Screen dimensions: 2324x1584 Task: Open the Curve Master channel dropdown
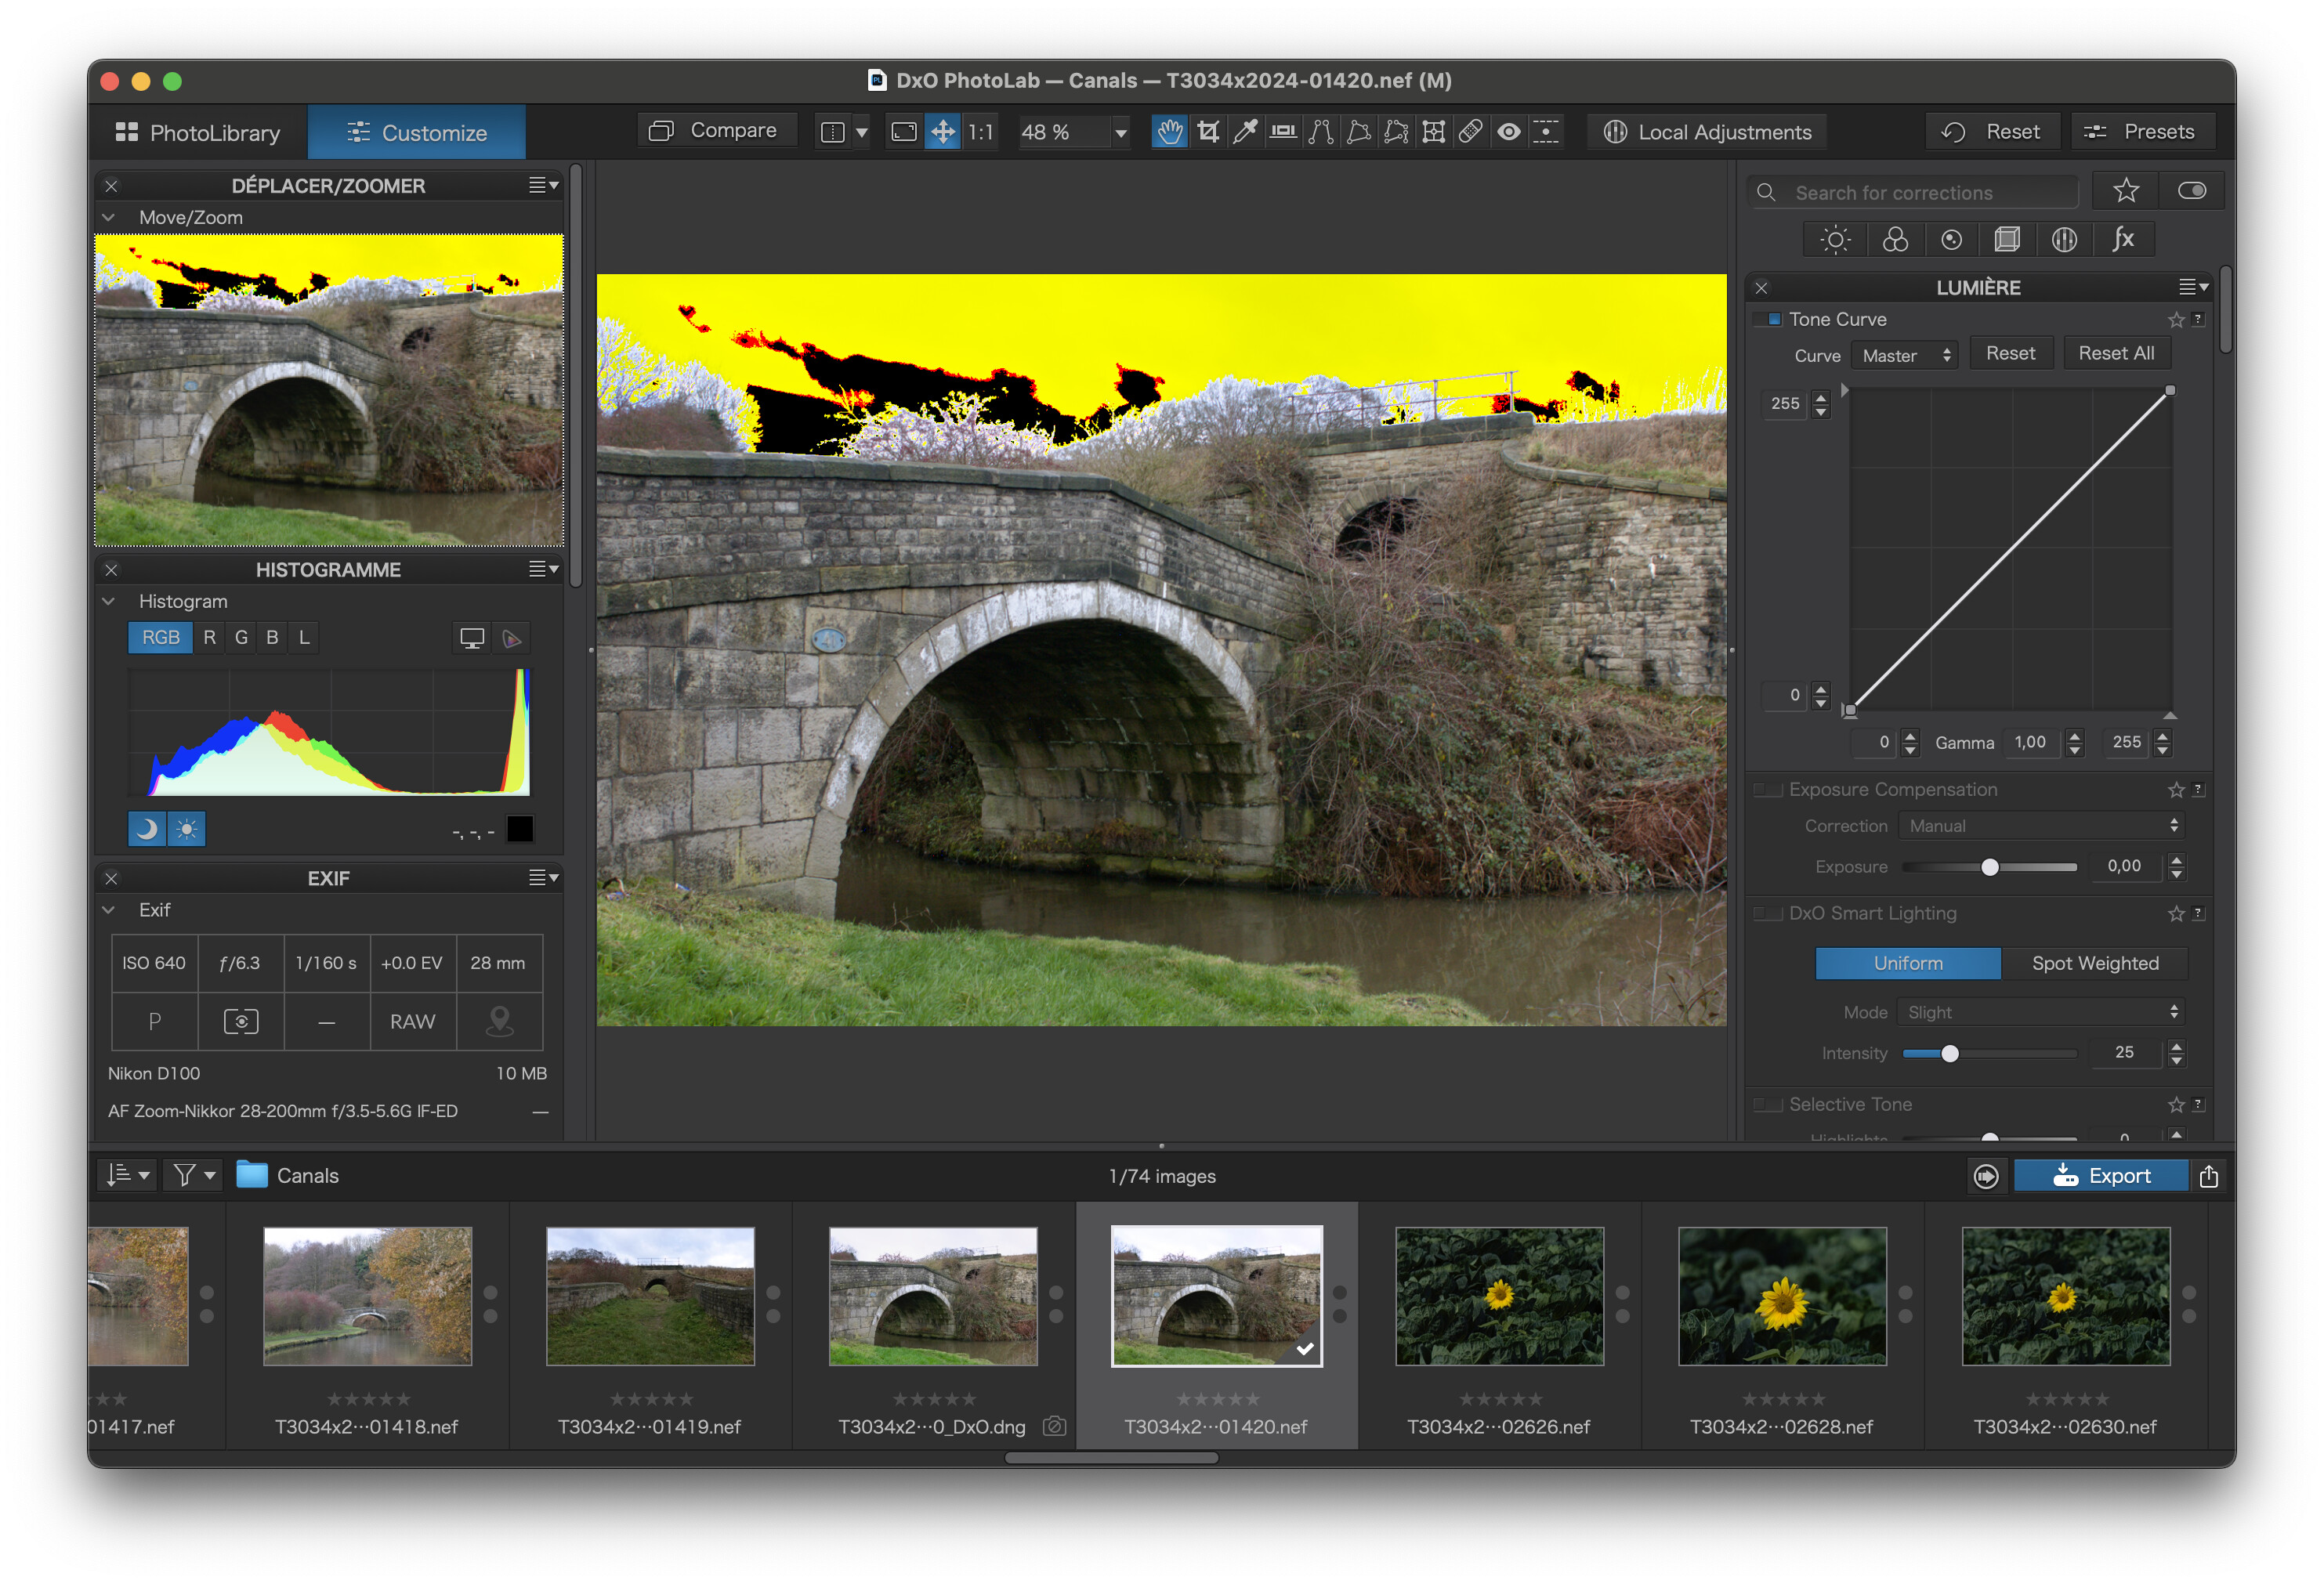point(1905,356)
